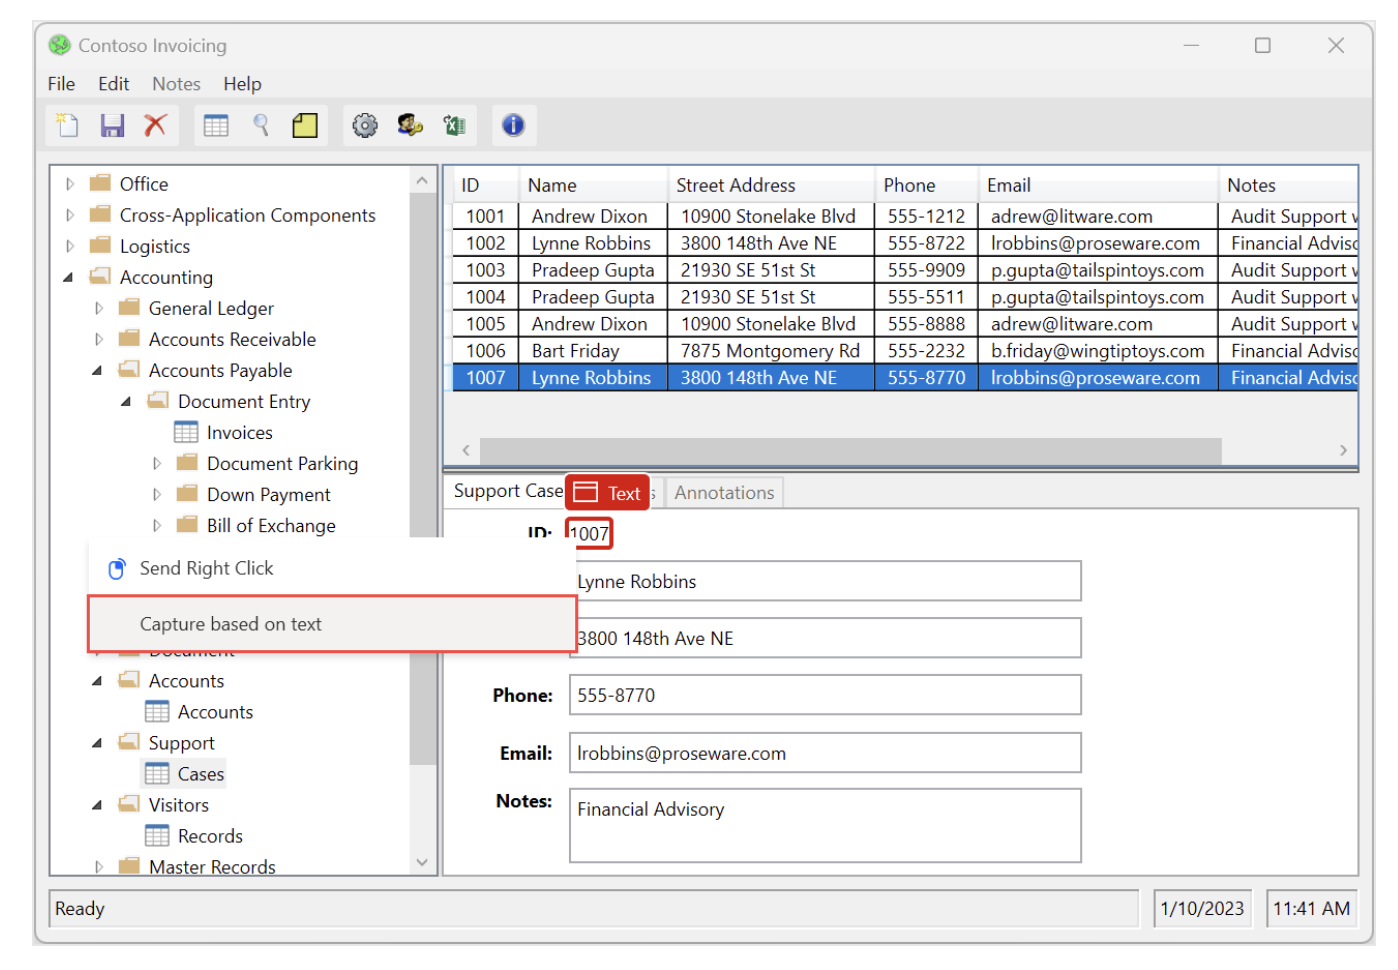The height and width of the screenshot is (970, 1398).
Task: Click the mouse icon beside Send Right Click
Action: (117, 568)
